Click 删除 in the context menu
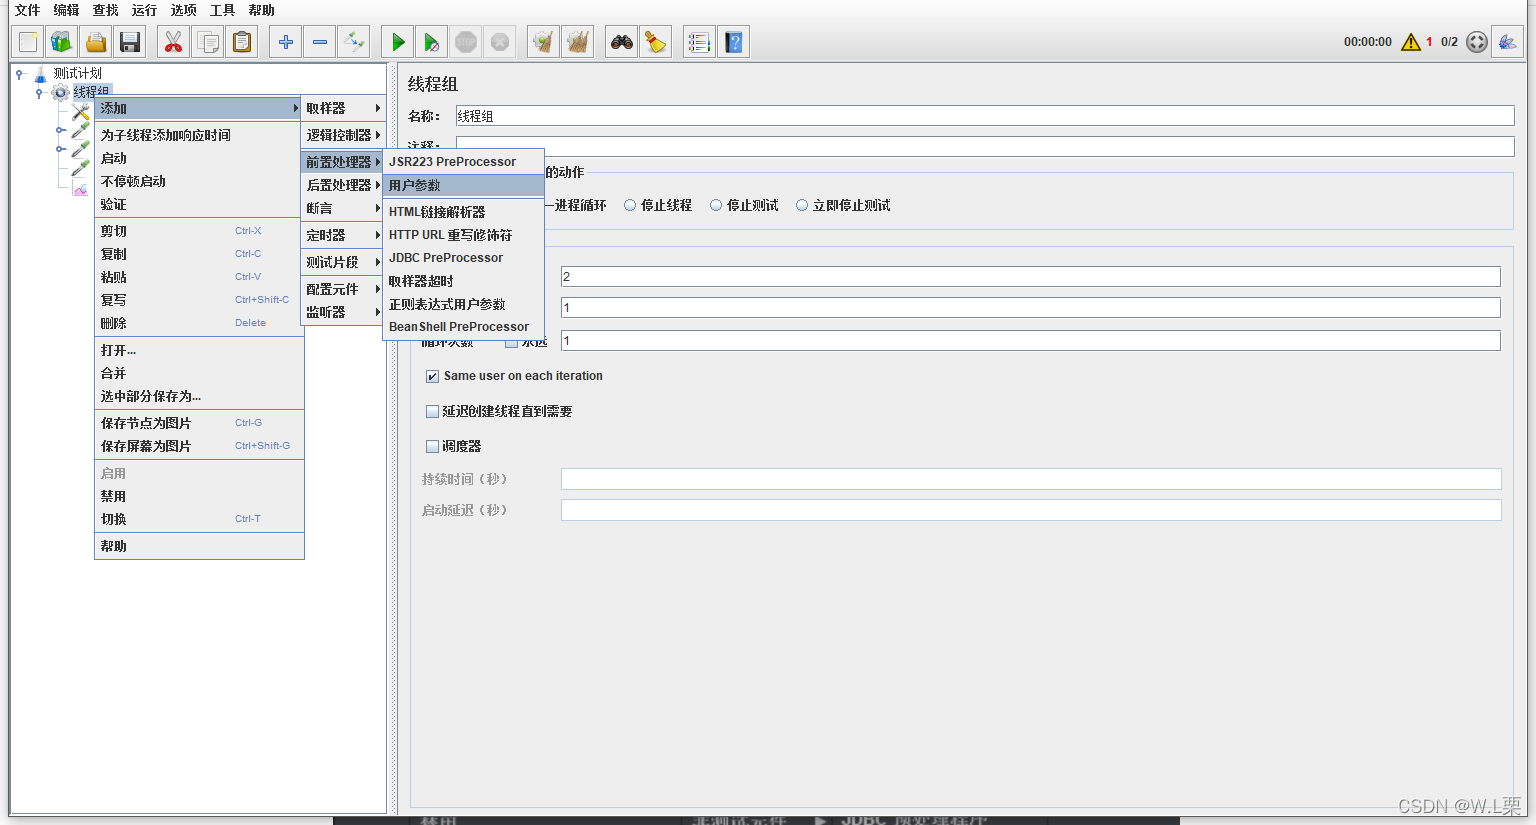The image size is (1536, 825). [199, 323]
